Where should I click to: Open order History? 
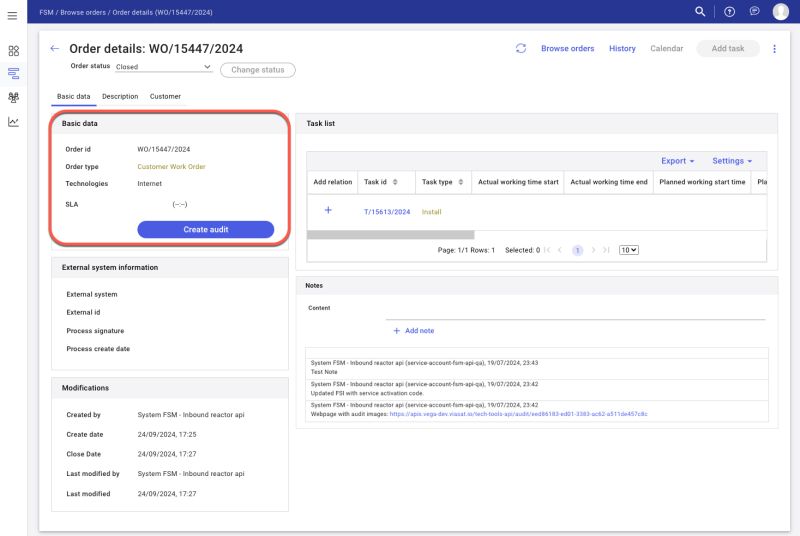coord(622,48)
